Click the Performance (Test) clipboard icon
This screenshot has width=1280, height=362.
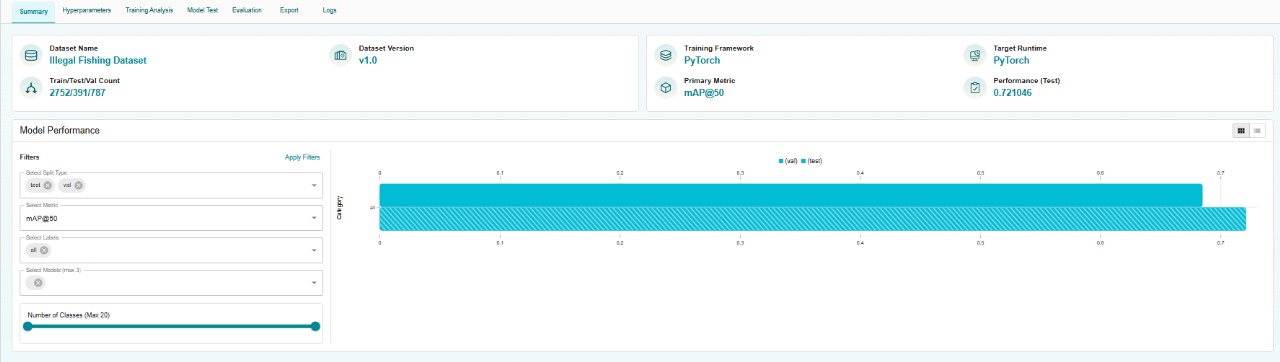[x=974, y=88]
